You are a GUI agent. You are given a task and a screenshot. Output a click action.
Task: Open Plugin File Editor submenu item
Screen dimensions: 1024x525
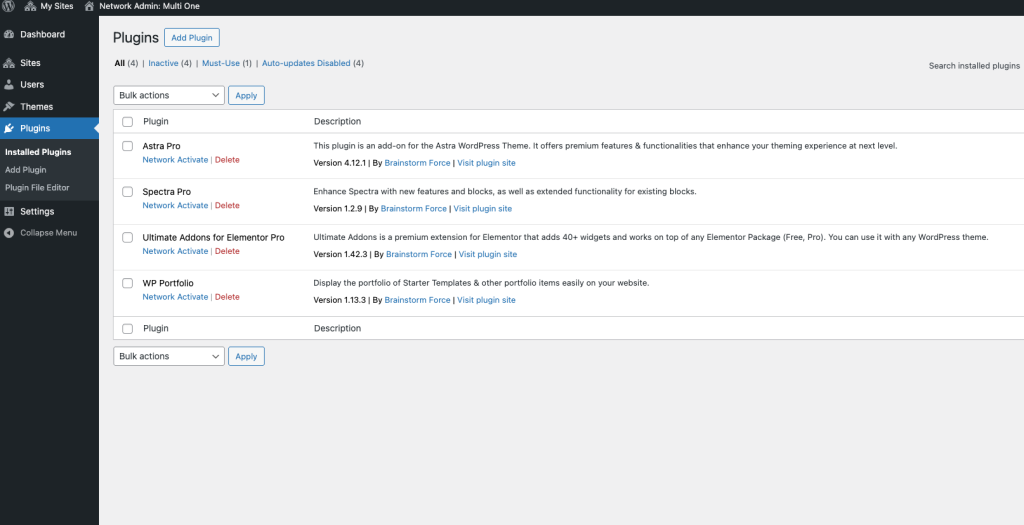[x=37, y=187]
